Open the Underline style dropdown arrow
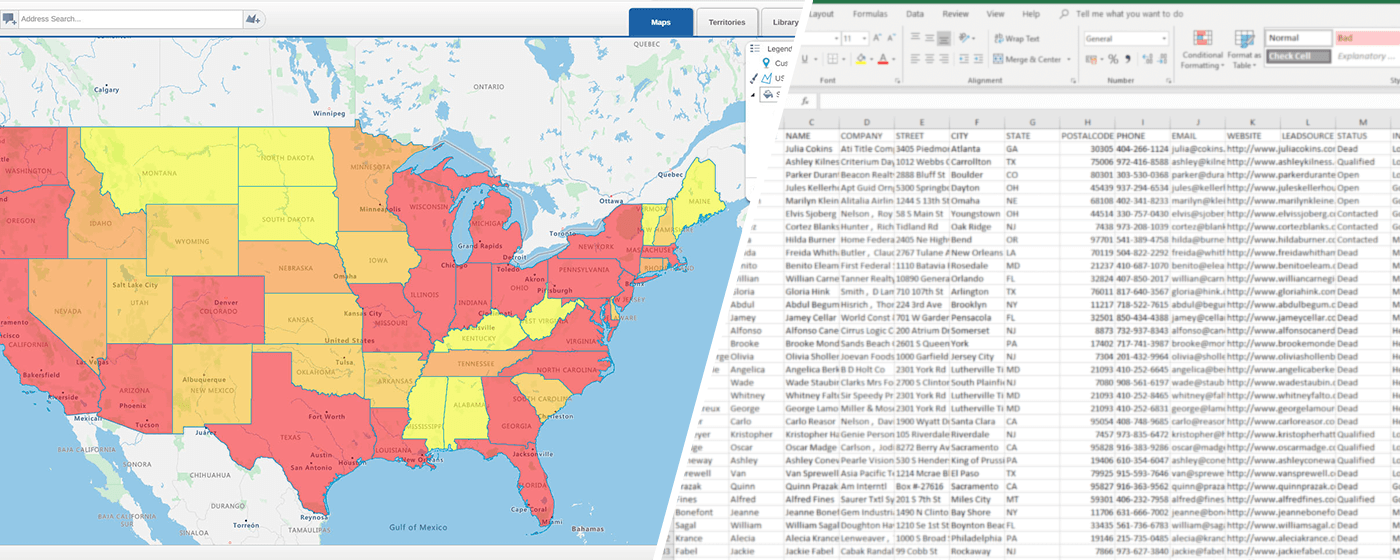 (x=816, y=59)
